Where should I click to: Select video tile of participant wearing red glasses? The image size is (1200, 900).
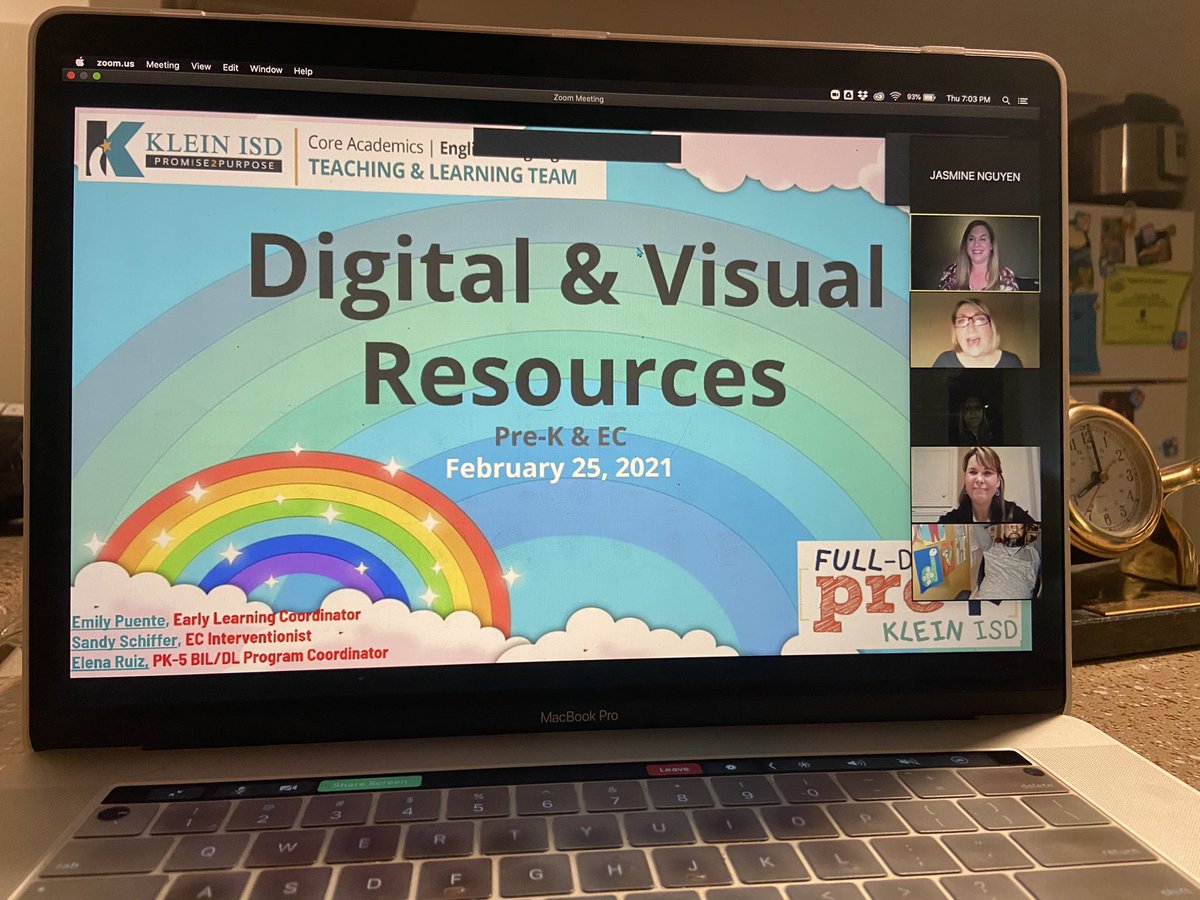(975, 331)
